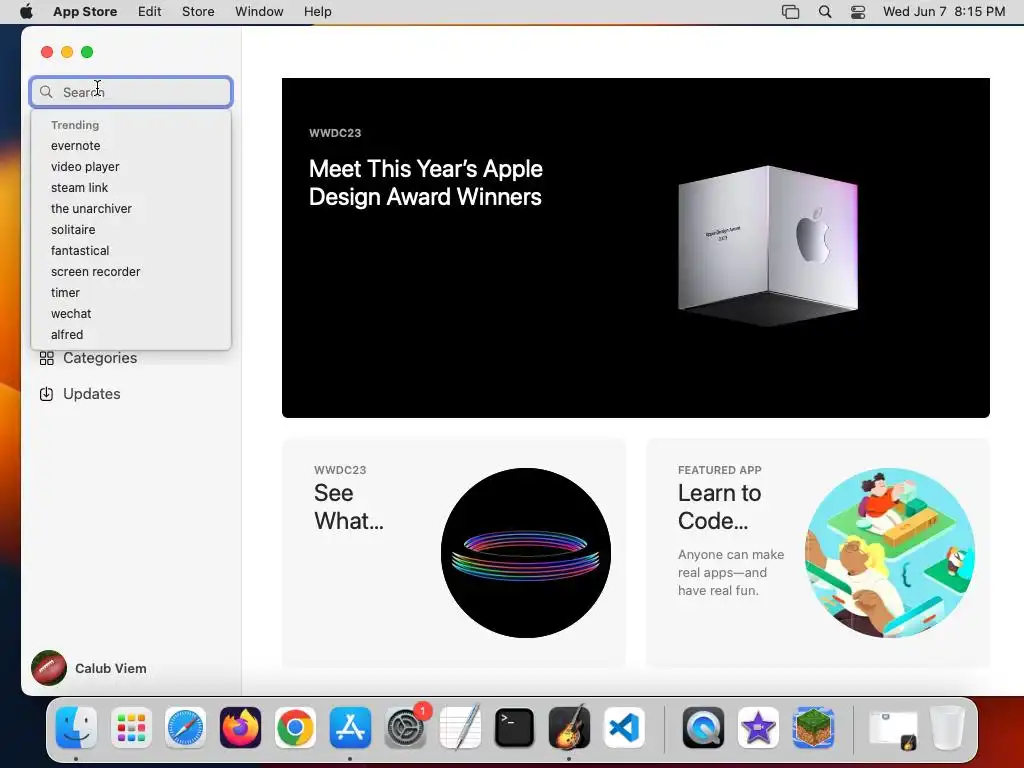The height and width of the screenshot is (768, 1024).
Task: Launch Terminal from the Dock
Action: click(x=515, y=728)
